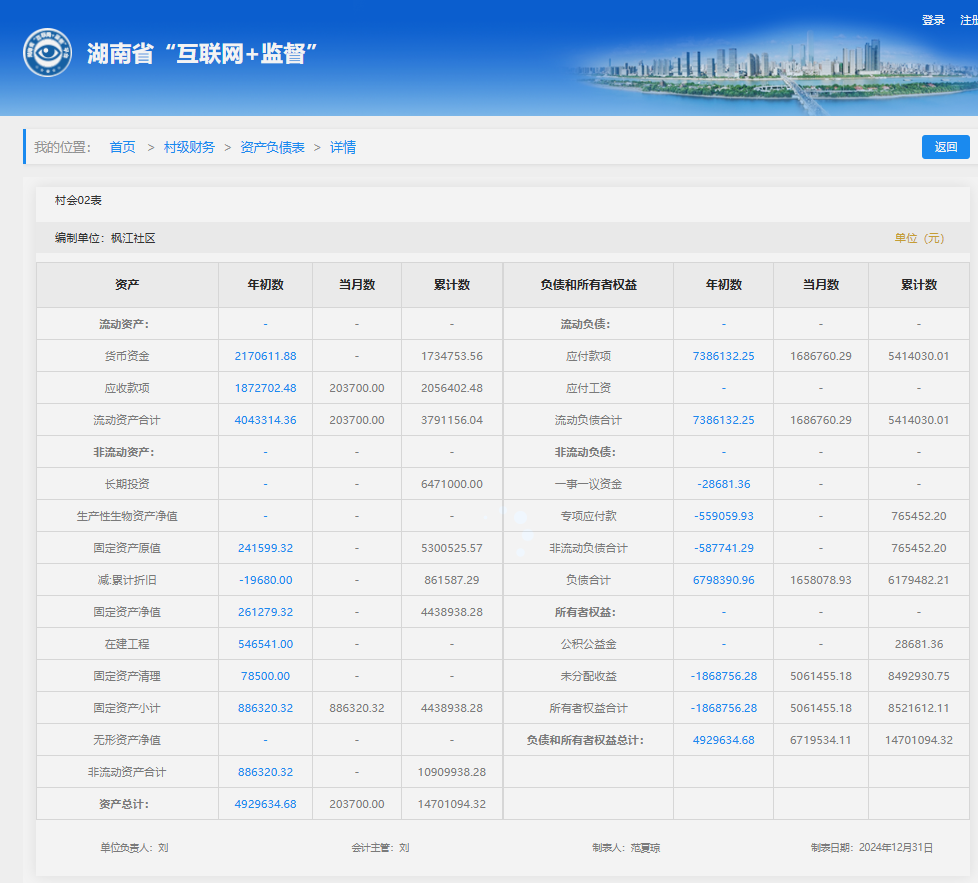Click the 所有者权益: section label
Screen dimensions: 978x883
point(585,612)
